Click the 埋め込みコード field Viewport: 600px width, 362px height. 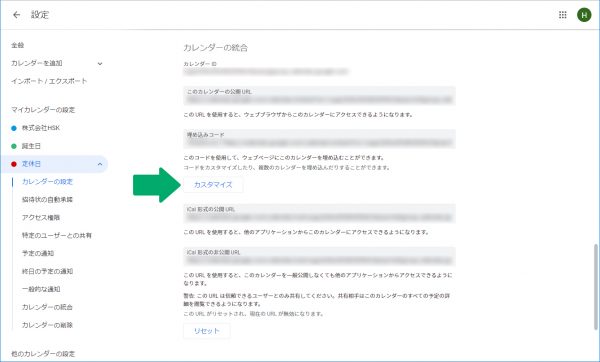[x=319, y=139]
